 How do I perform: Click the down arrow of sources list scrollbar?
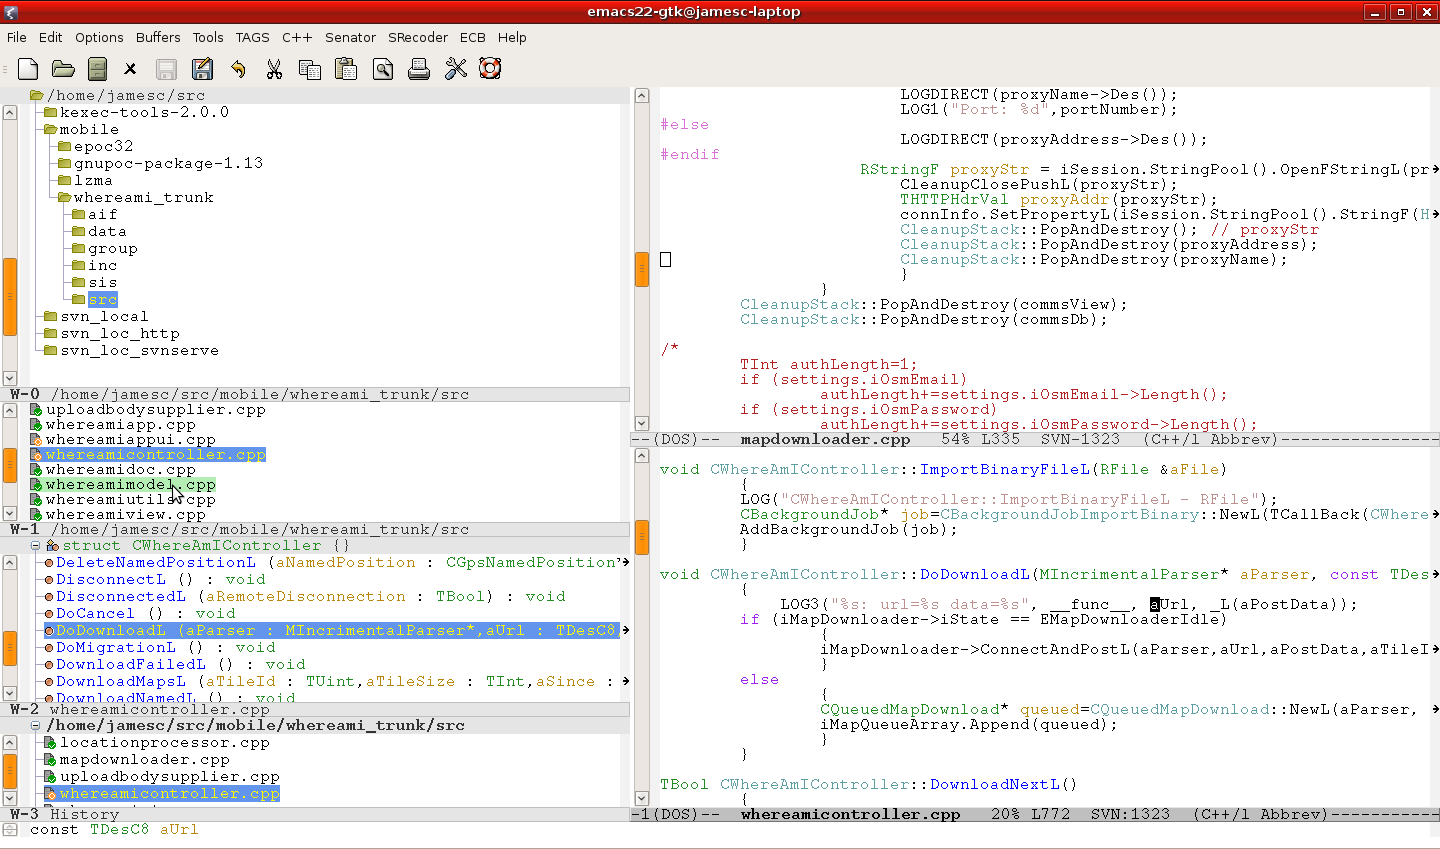(x=10, y=513)
